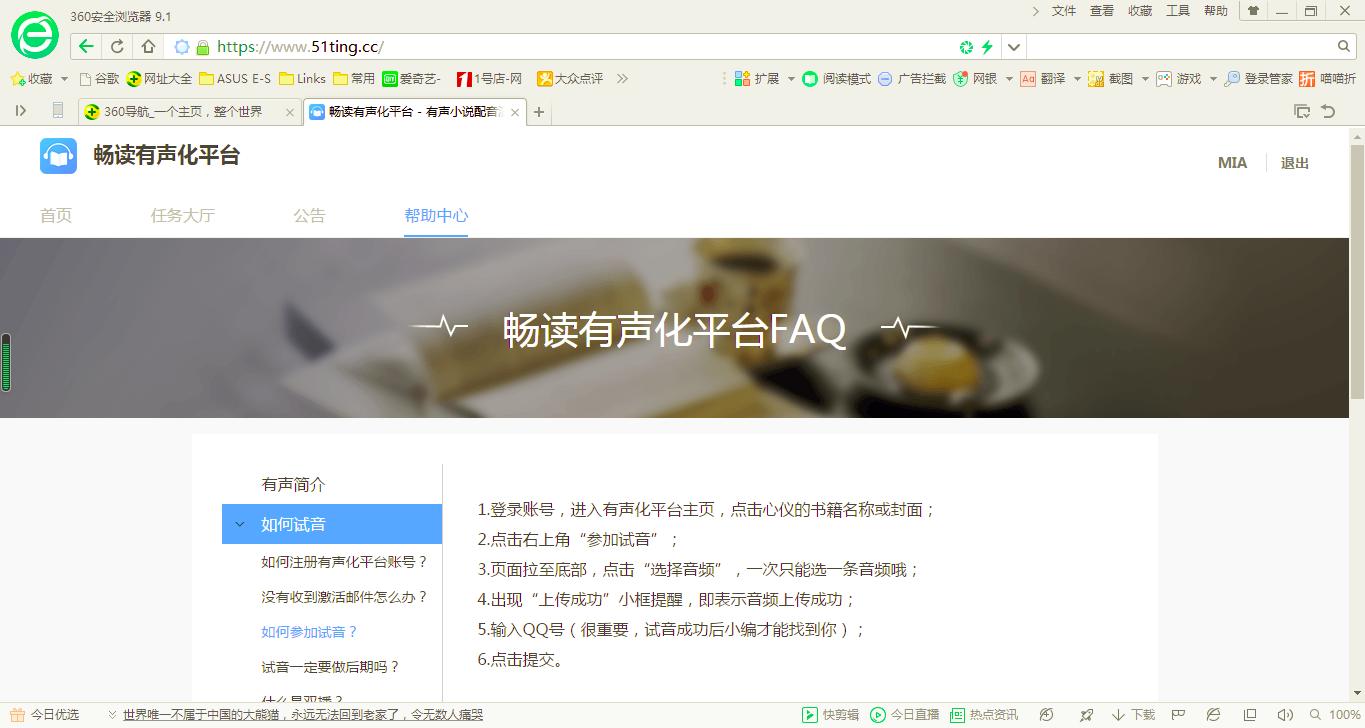Open the search engine dropdown in address bar
The image size is (1365, 728).
pos(1012,46)
